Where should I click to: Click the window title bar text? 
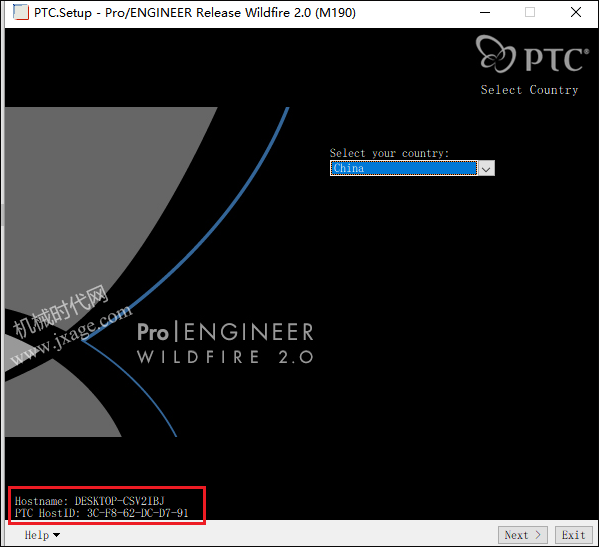pos(195,13)
